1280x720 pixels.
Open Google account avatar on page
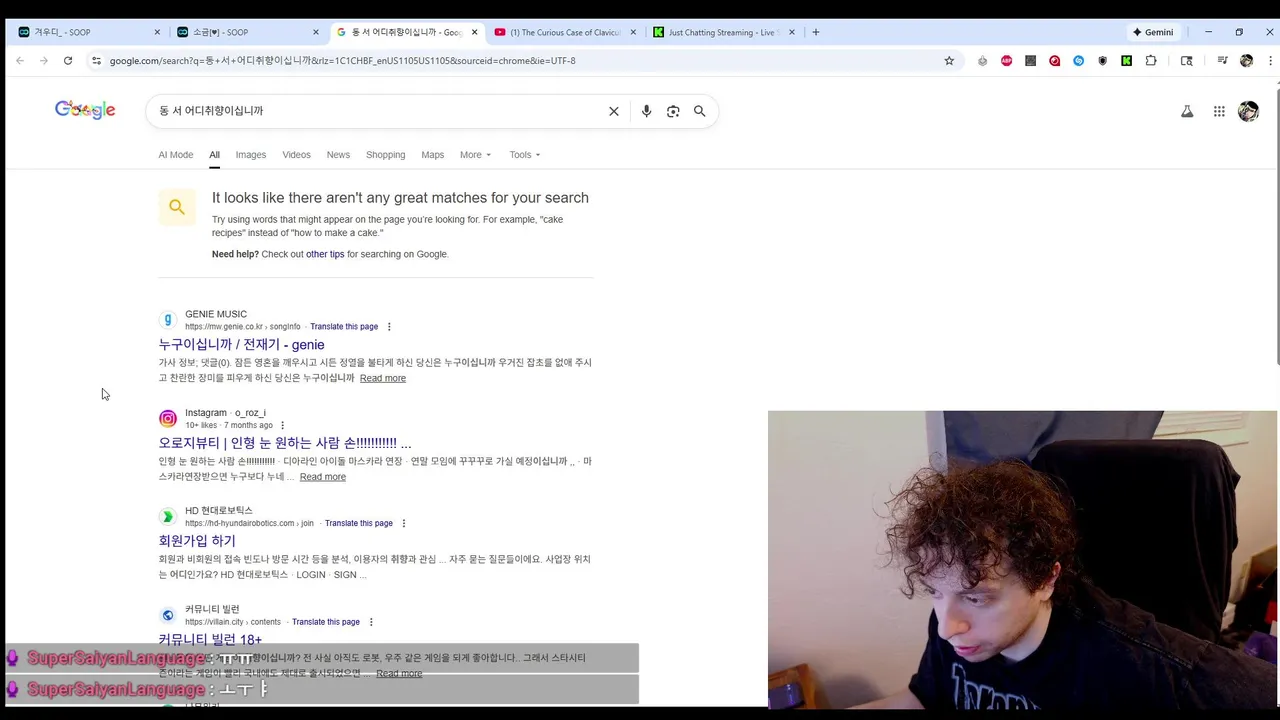pos(1248,111)
